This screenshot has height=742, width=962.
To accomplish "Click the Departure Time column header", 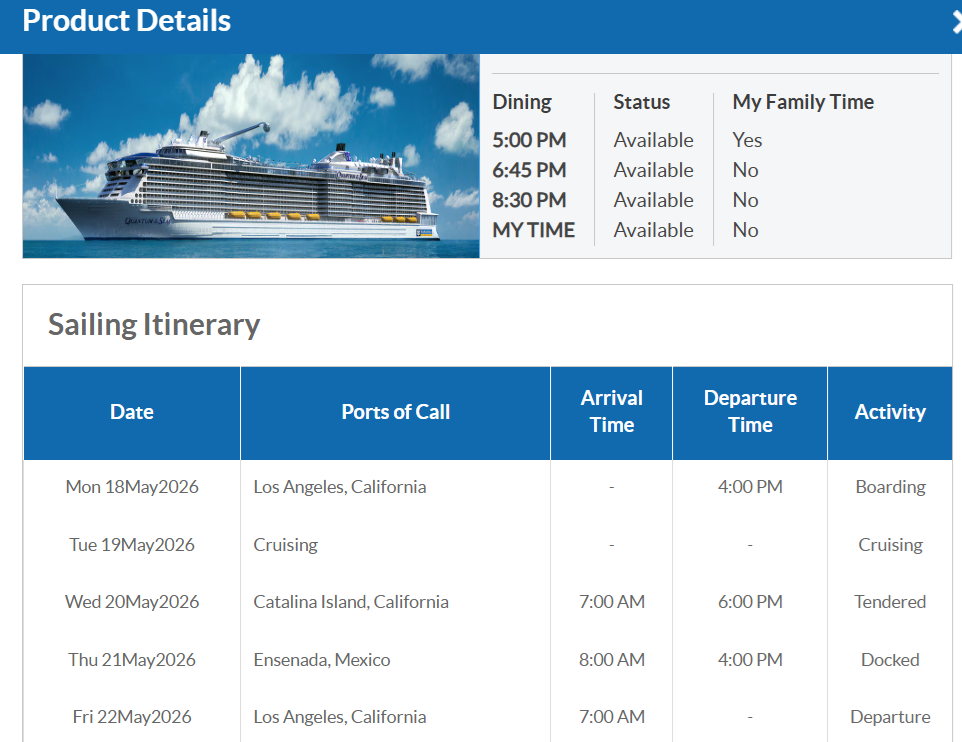I will click(749, 412).
